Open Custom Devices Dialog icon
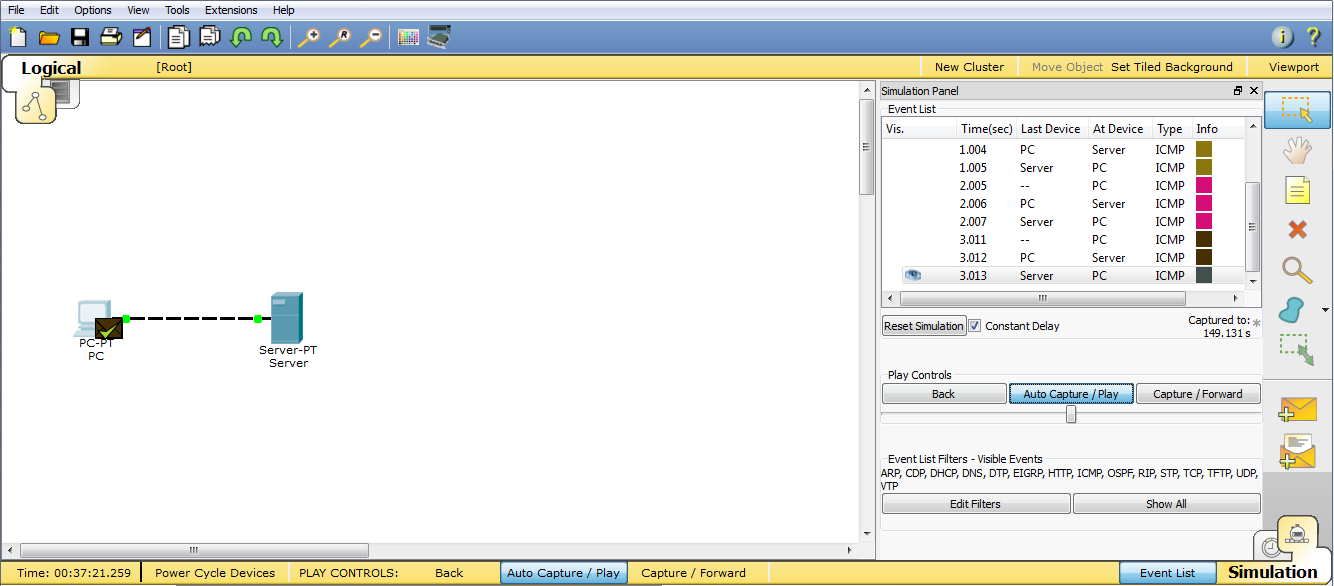The height and width of the screenshot is (586, 1334). 439,38
